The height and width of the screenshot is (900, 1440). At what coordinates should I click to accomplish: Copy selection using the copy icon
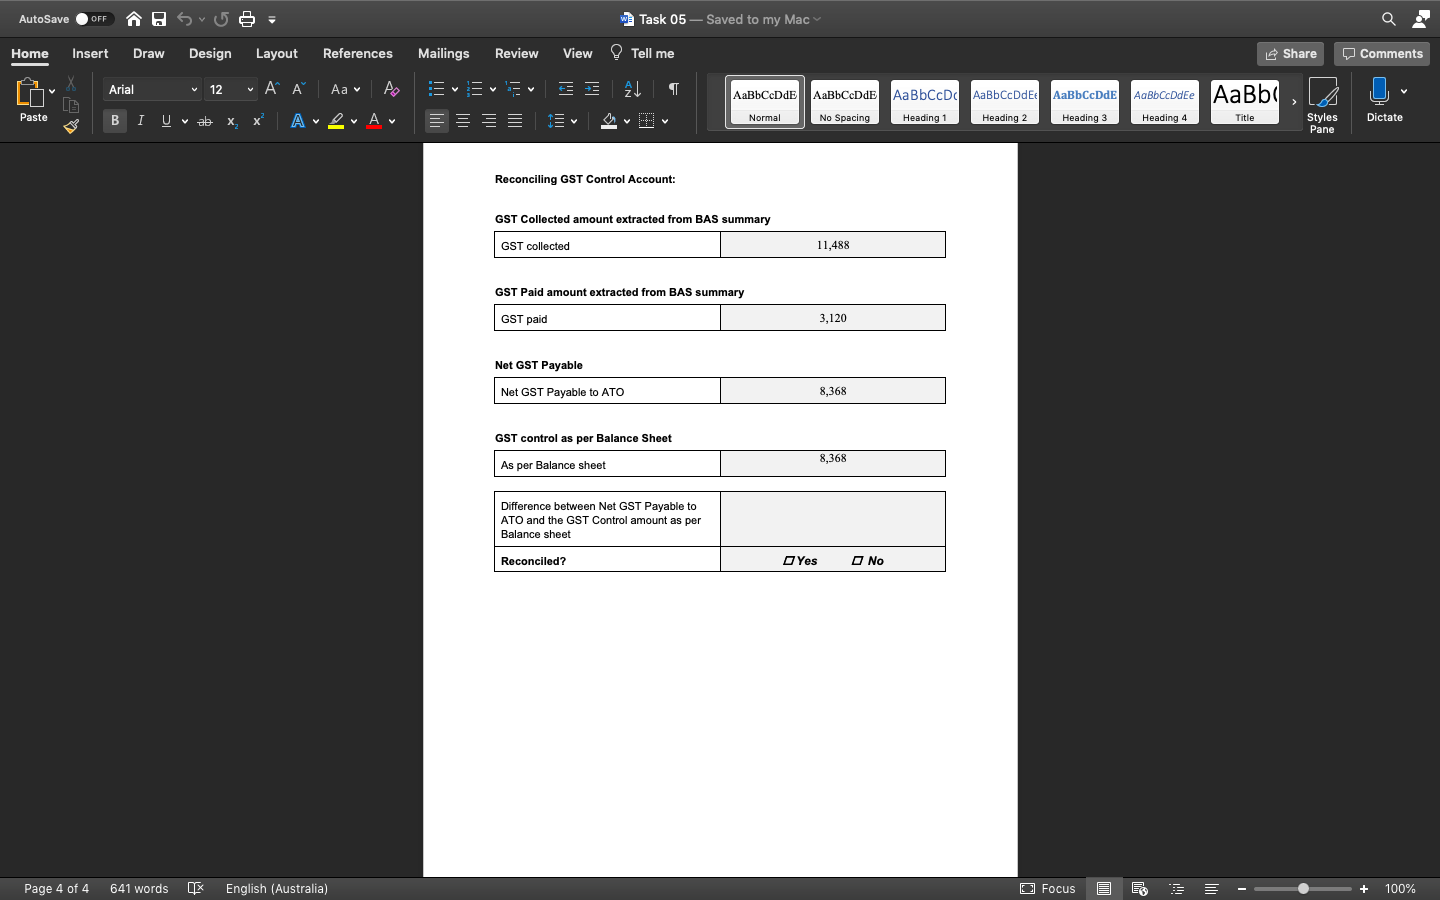pyautogui.click(x=71, y=105)
